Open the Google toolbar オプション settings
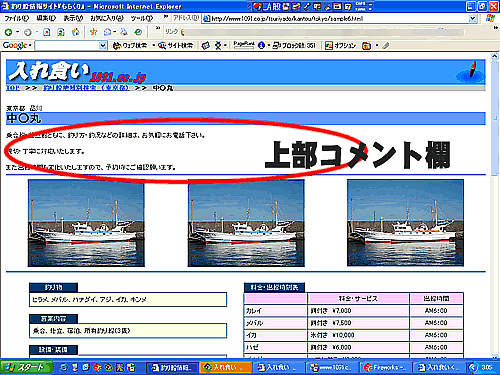500x375 pixels. coord(341,45)
